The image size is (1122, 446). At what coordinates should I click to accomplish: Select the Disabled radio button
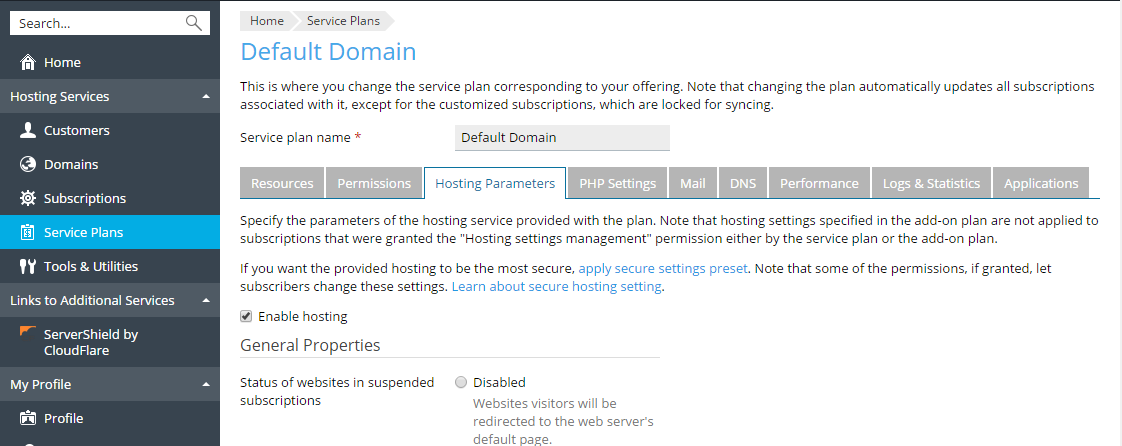point(461,382)
